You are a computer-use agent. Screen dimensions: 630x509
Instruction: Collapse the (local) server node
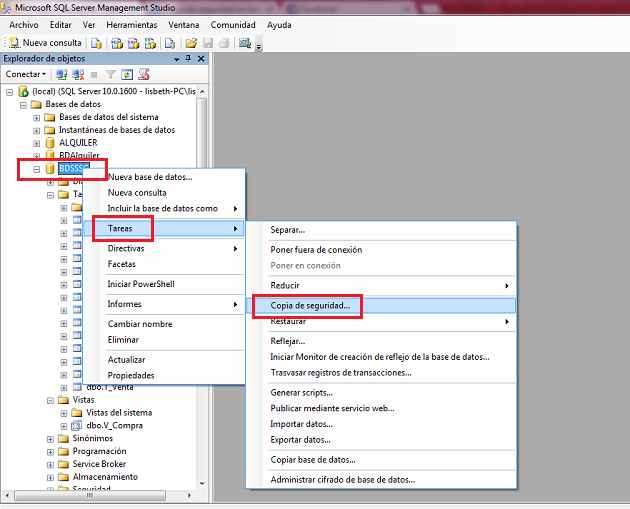10,91
